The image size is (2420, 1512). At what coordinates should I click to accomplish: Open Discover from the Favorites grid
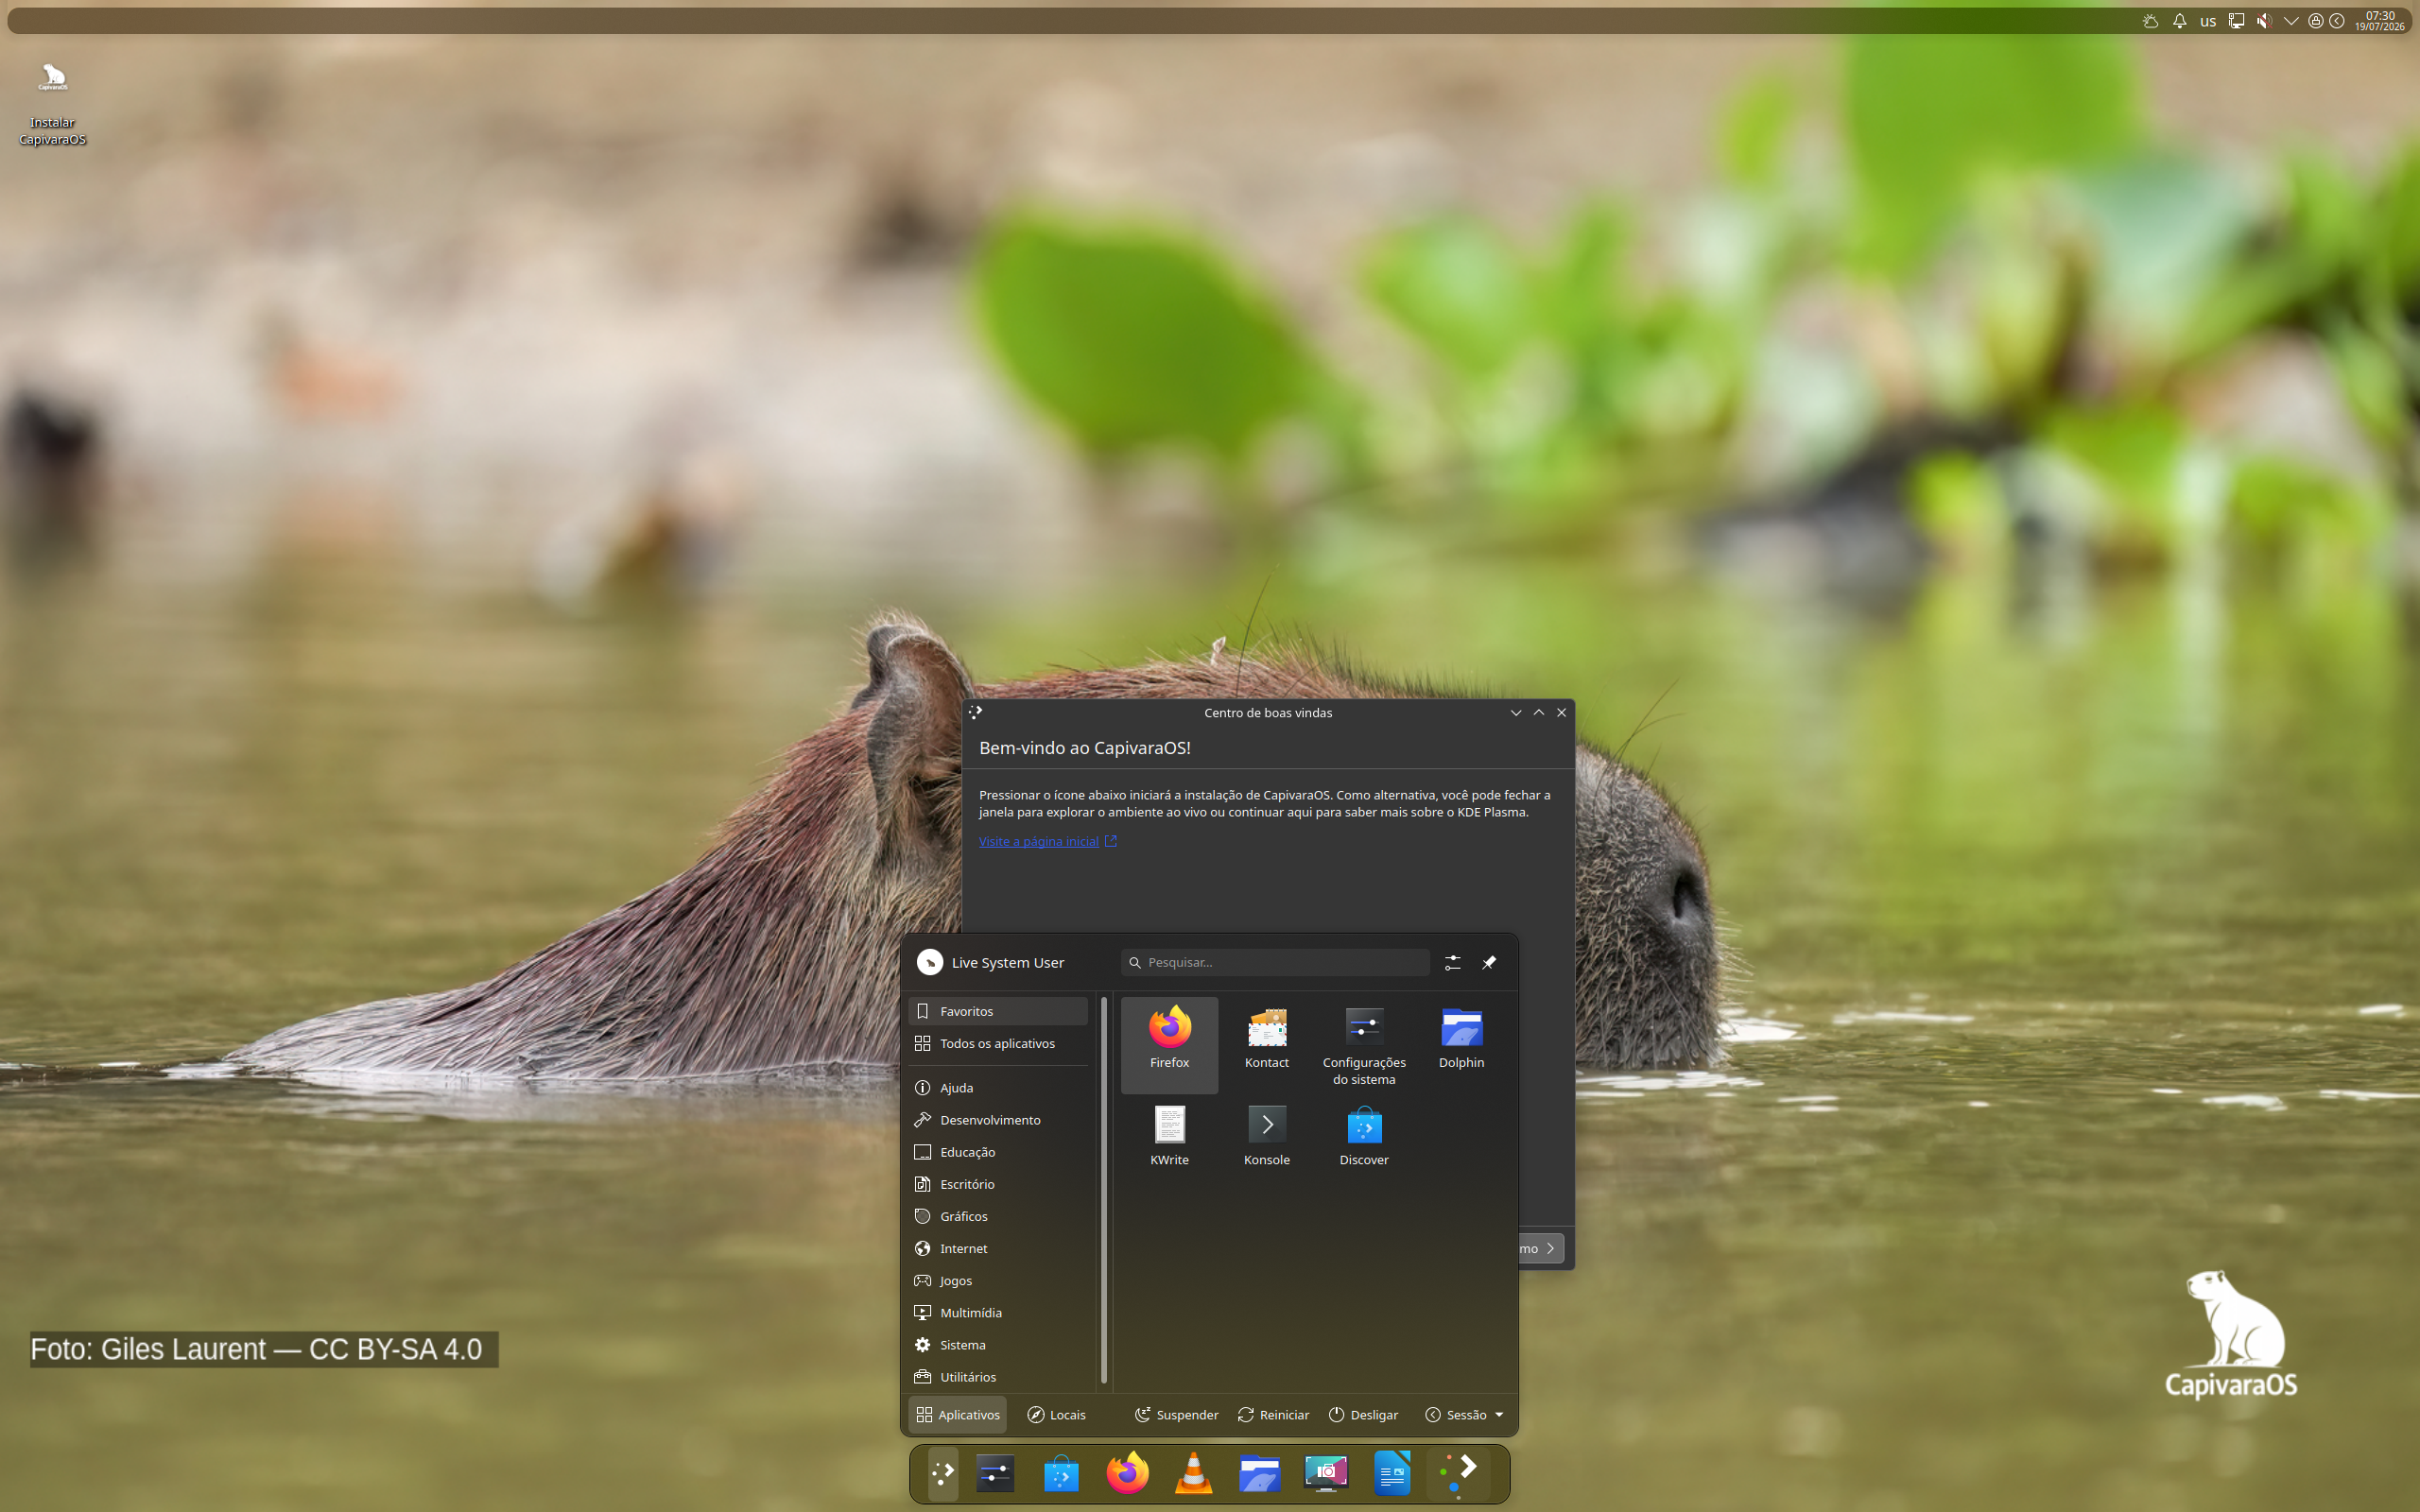(x=1364, y=1140)
